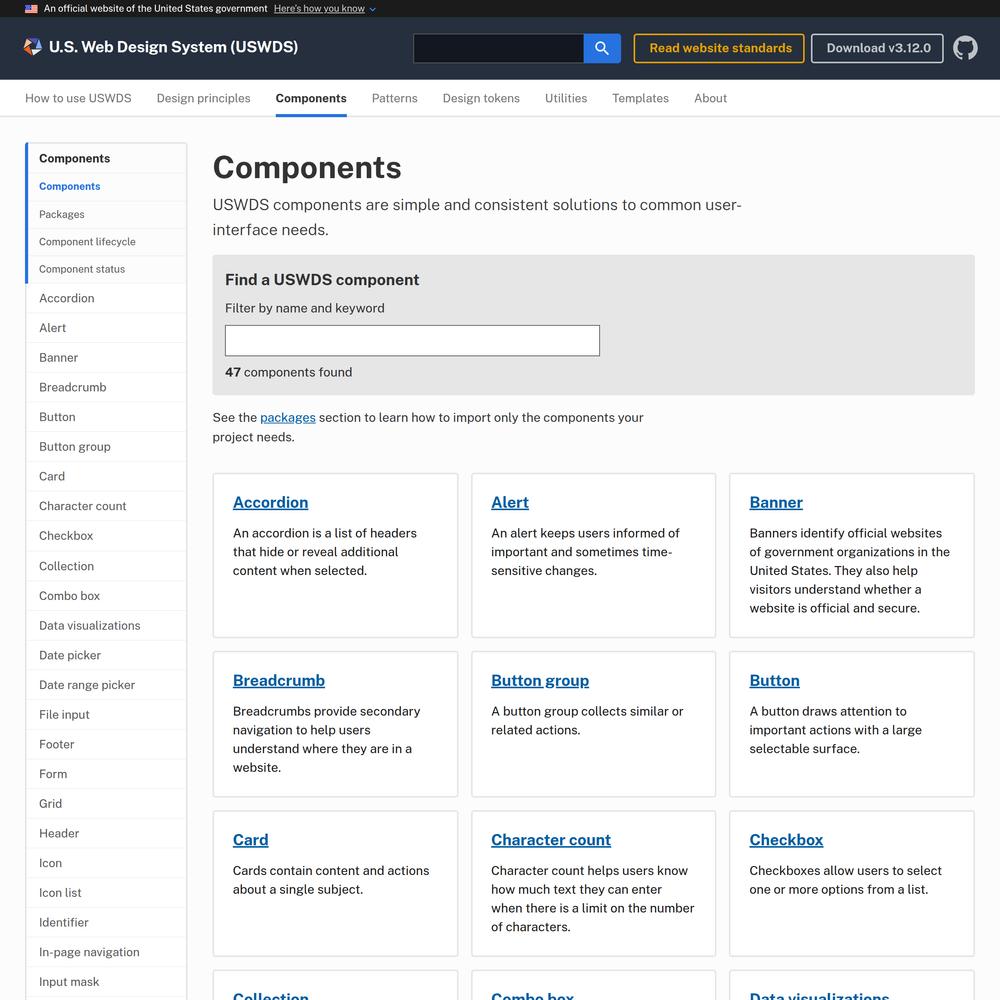
Task: Open Utilities nav item
Action: 566,98
